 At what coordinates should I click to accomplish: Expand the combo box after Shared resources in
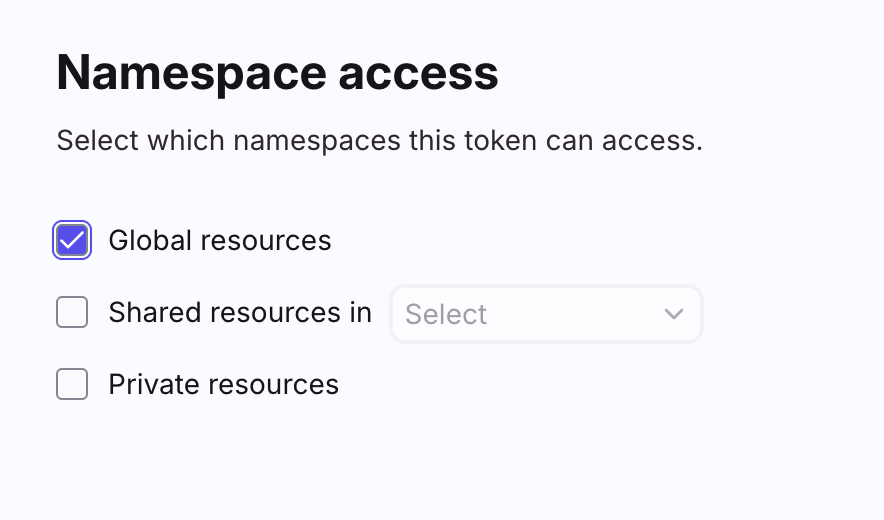[546, 314]
